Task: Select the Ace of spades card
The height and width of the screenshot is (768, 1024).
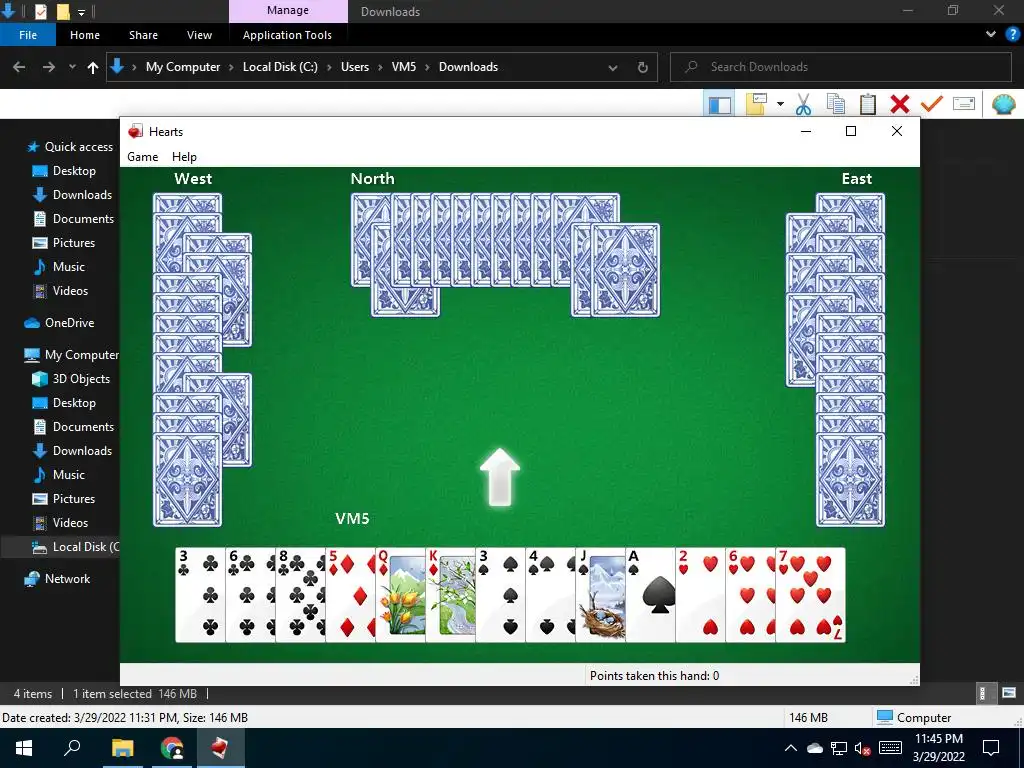Action: tap(650, 595)
